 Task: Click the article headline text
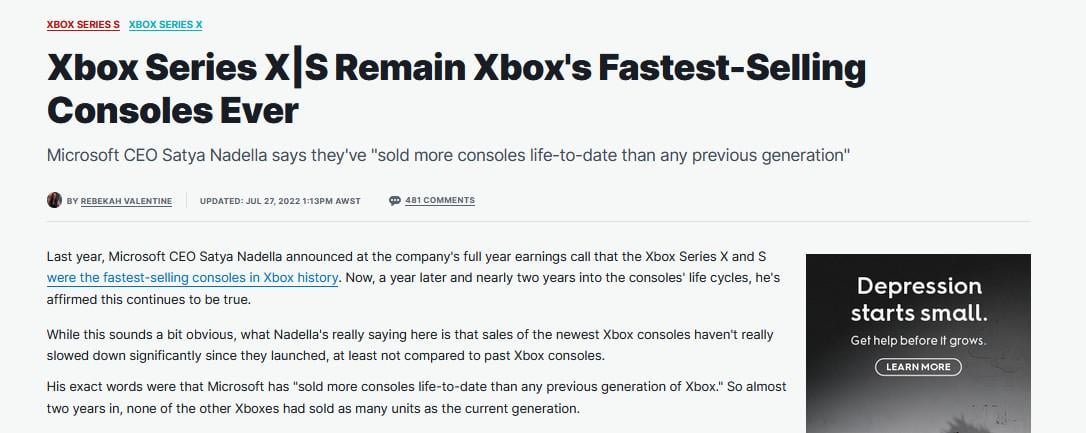[455, 88]
